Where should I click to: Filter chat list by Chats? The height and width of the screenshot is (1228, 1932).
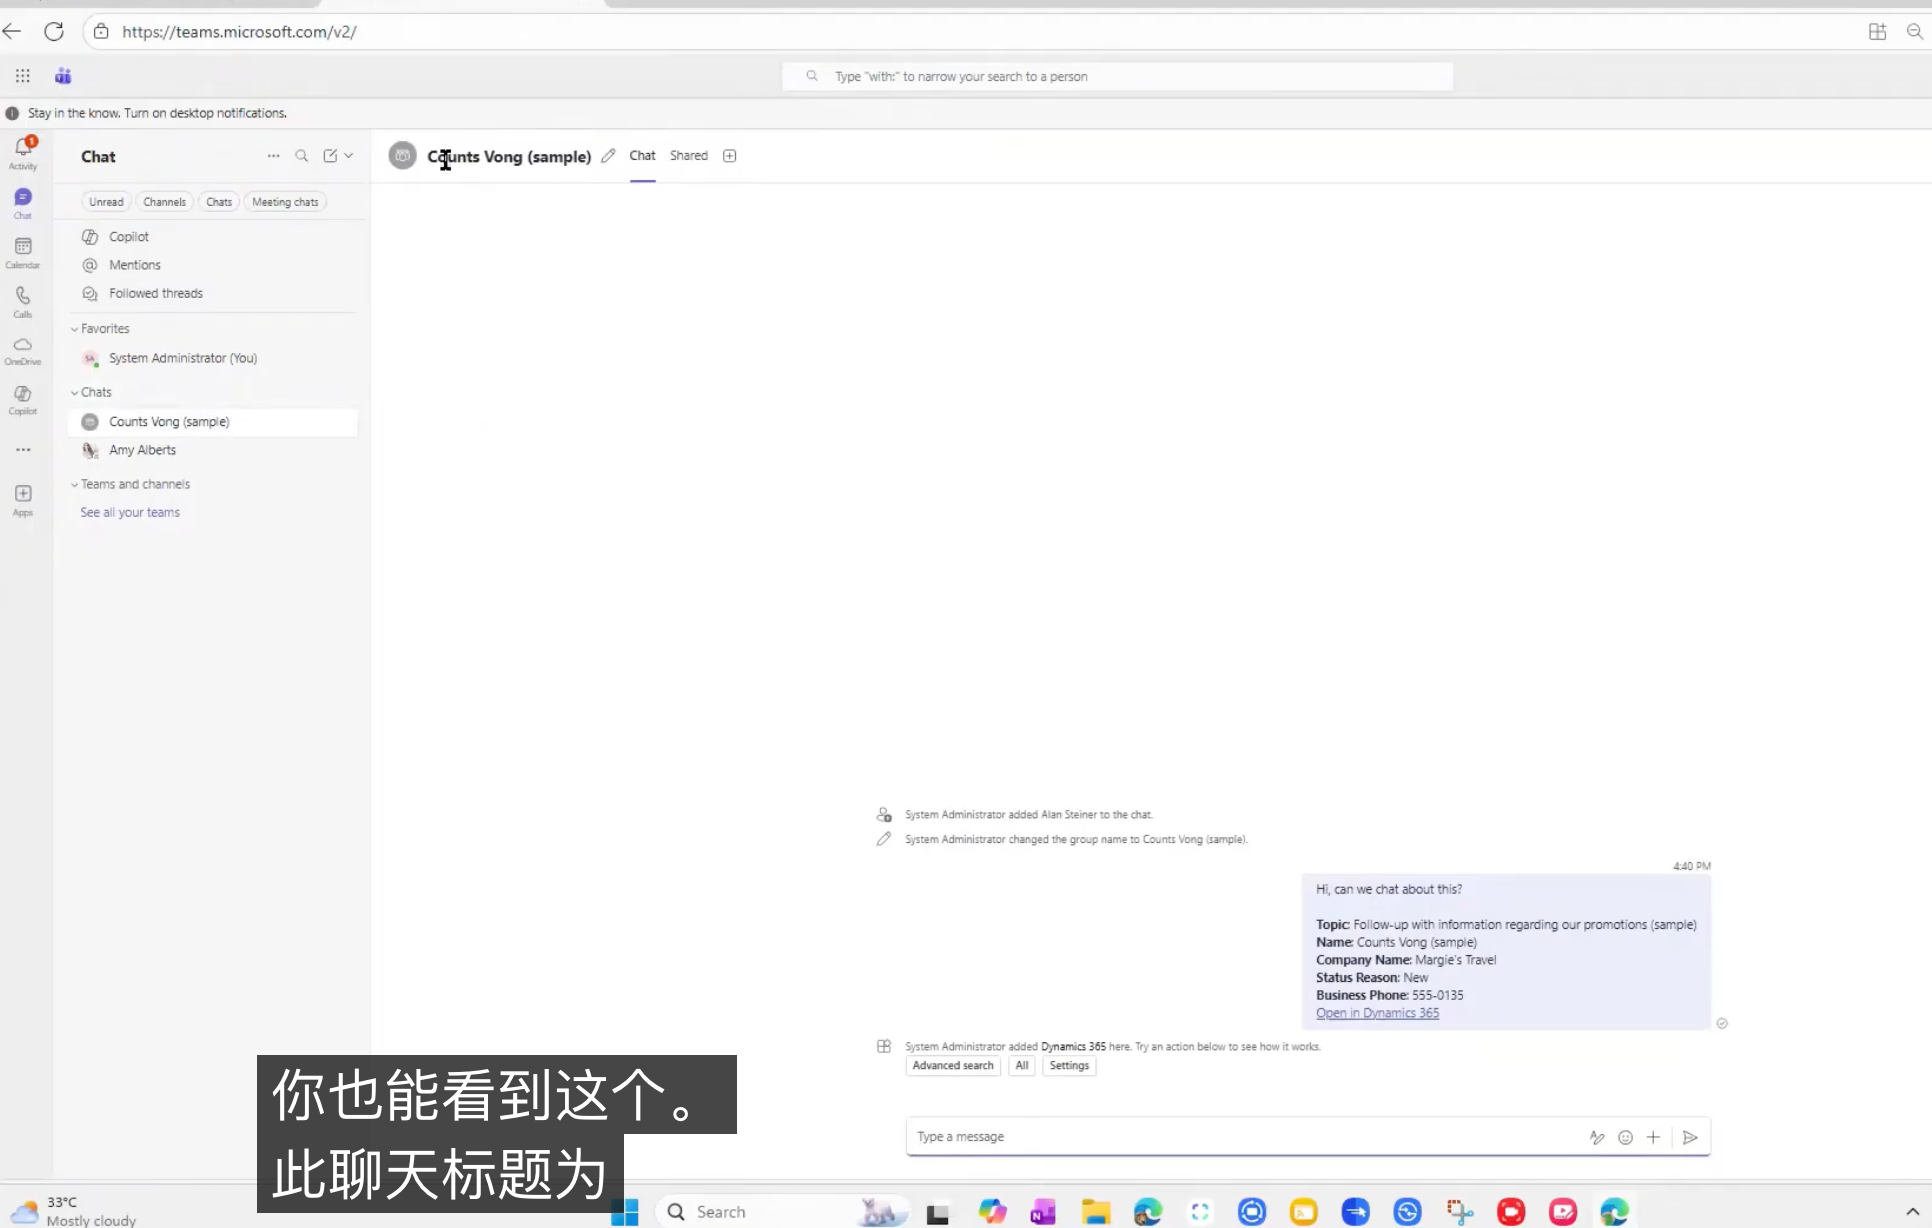pos(219,202)
